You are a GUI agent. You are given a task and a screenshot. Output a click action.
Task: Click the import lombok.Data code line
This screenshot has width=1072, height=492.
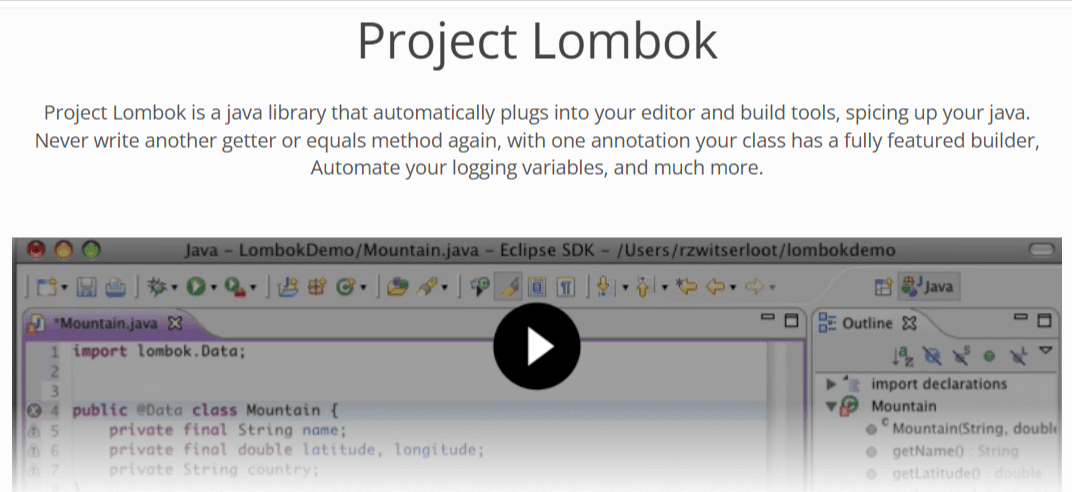point(159,351)
